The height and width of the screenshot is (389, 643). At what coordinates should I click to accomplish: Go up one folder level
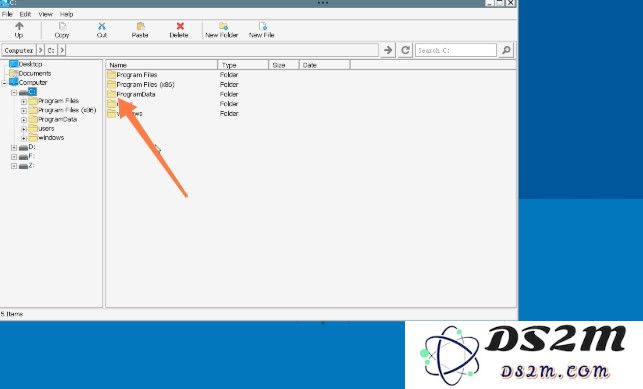point(19,30)
